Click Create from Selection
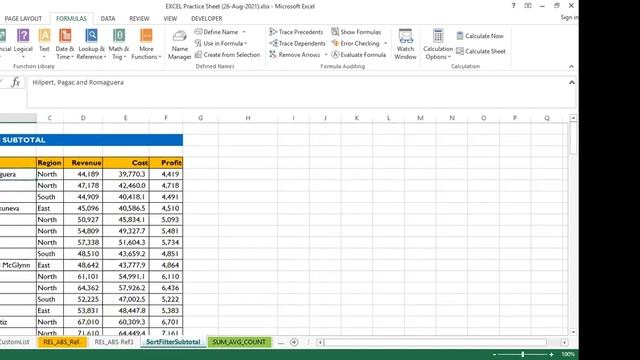Screen dimensions: 640x360 (227, 55)
